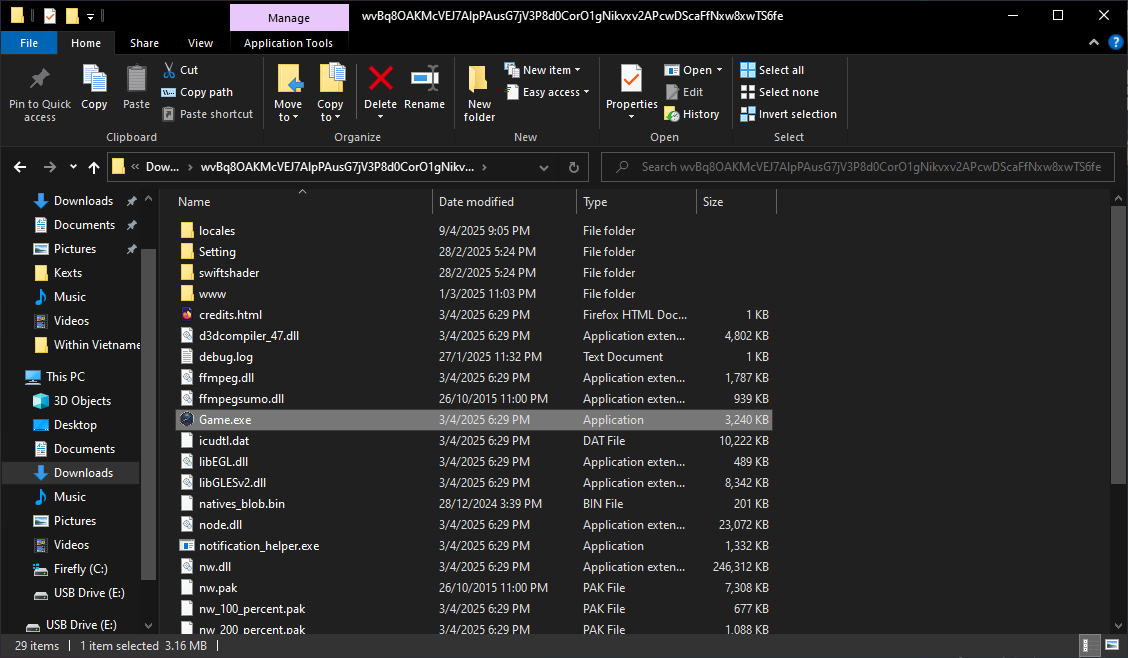Click the Copy icon in Clipboard group
Viewport: 1128px width, 658px height.
(94, 80)
